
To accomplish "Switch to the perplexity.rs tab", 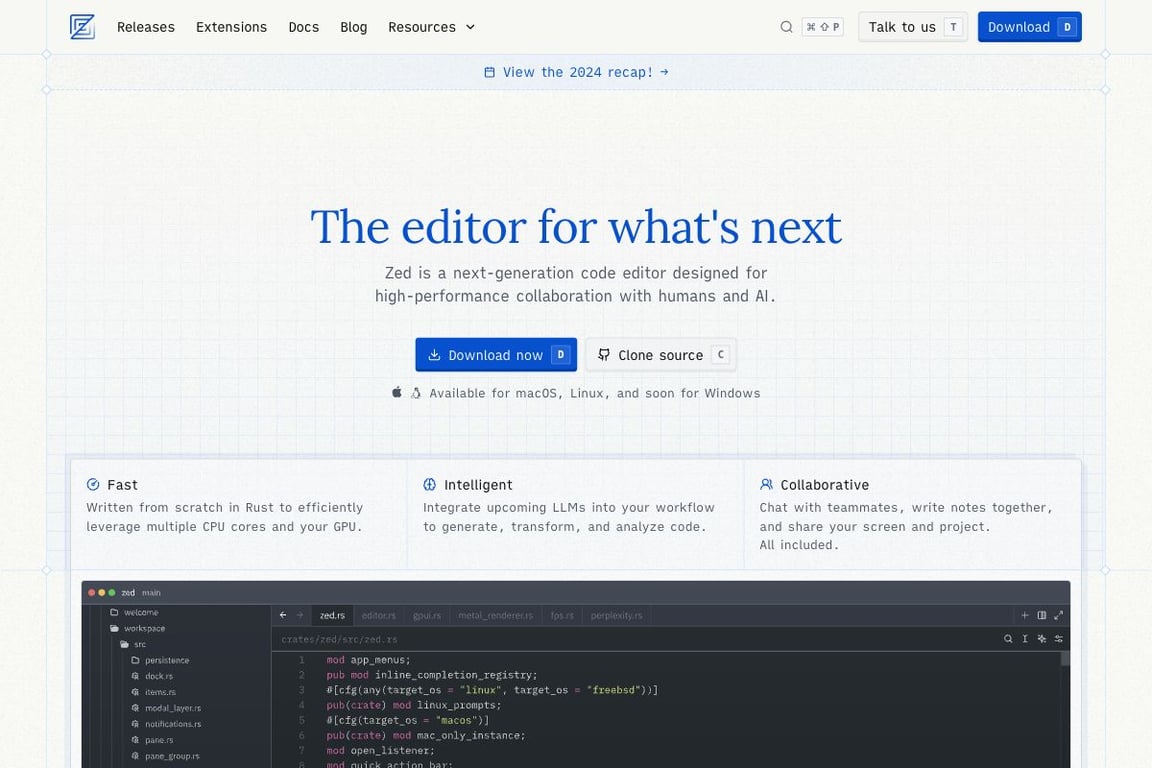I will (616, 615).
